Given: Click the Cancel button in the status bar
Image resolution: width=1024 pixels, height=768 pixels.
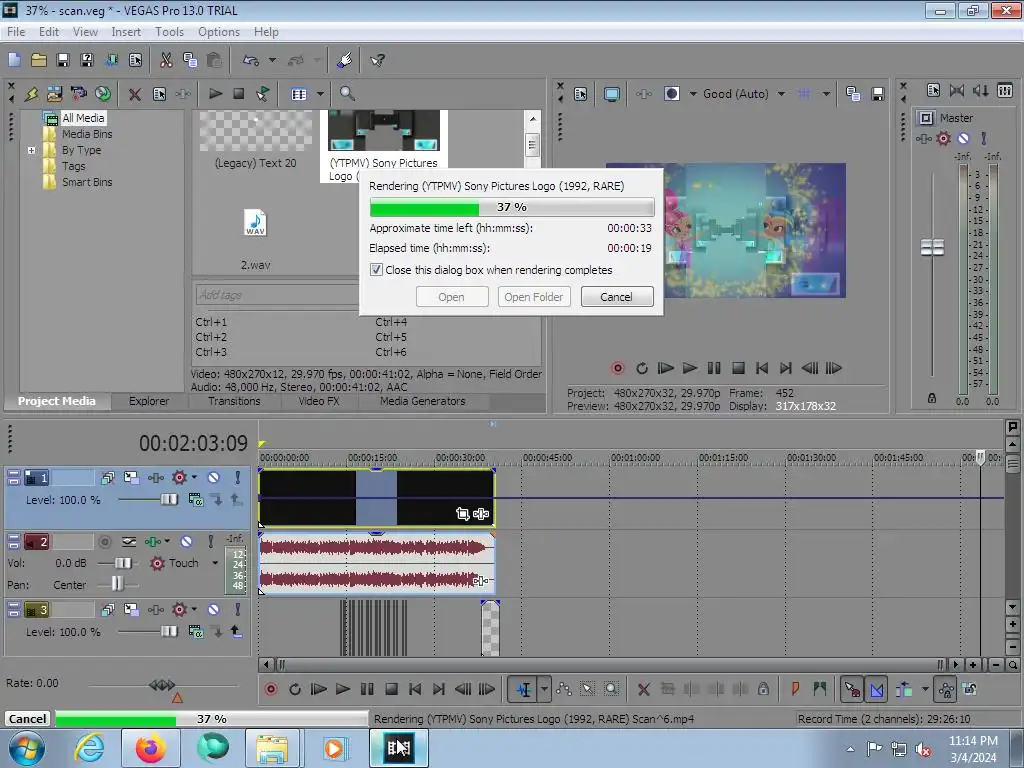Looking at the screenshot, I should 27,719.
